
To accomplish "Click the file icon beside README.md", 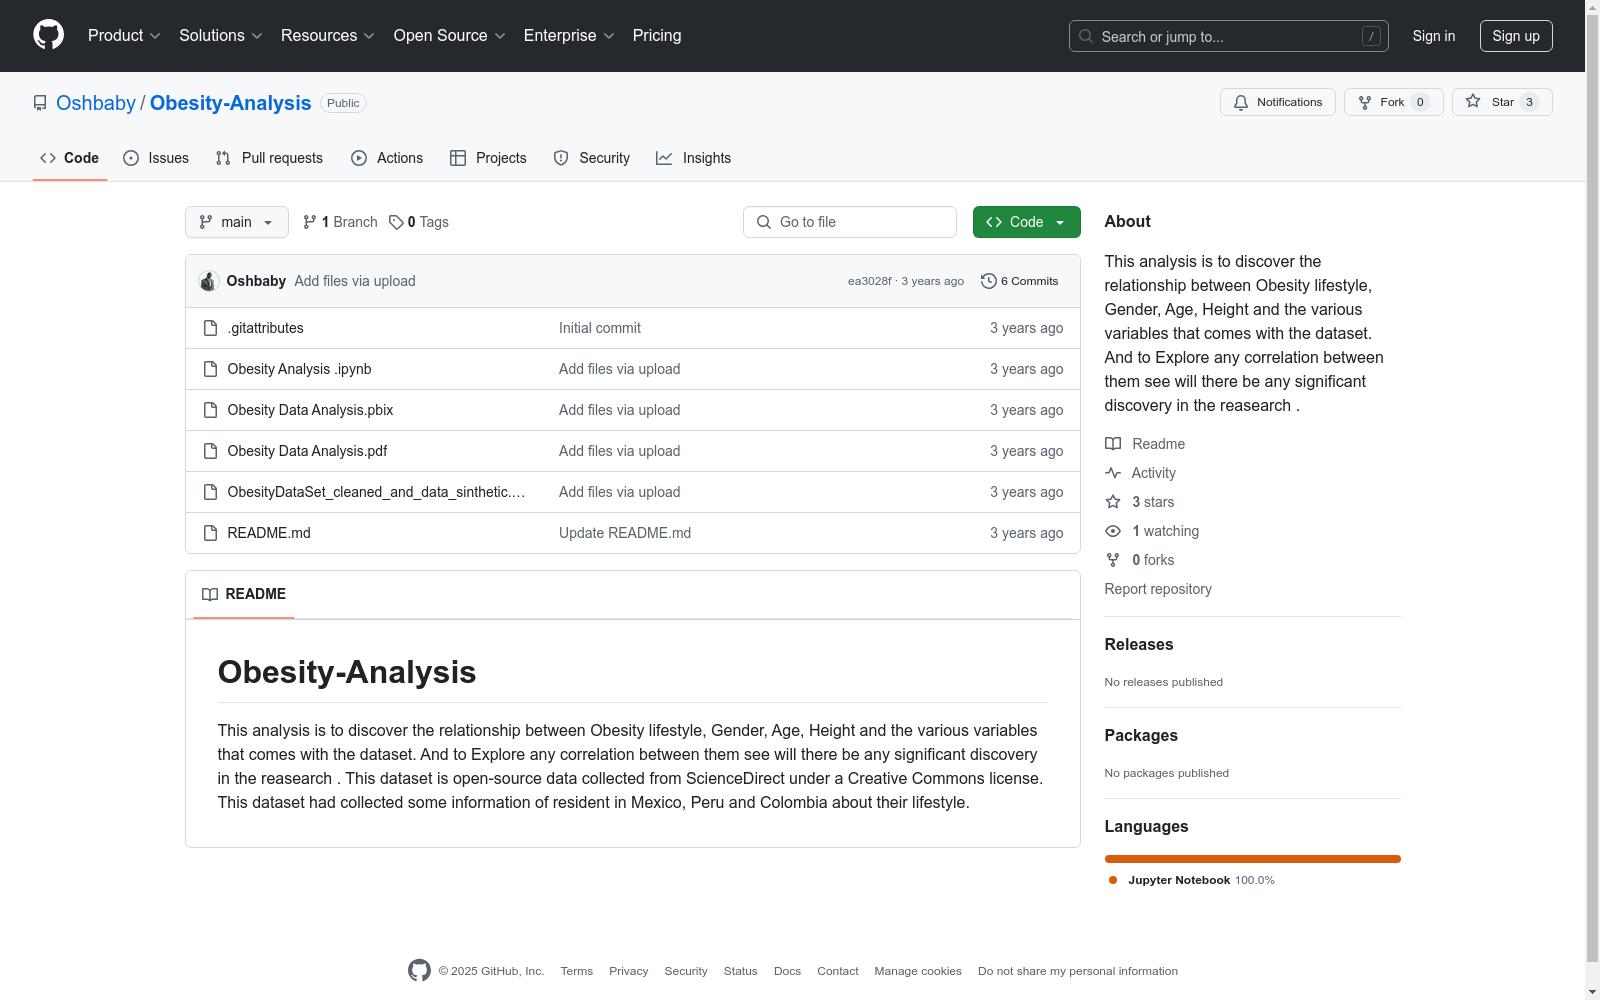I will (210, 533).
